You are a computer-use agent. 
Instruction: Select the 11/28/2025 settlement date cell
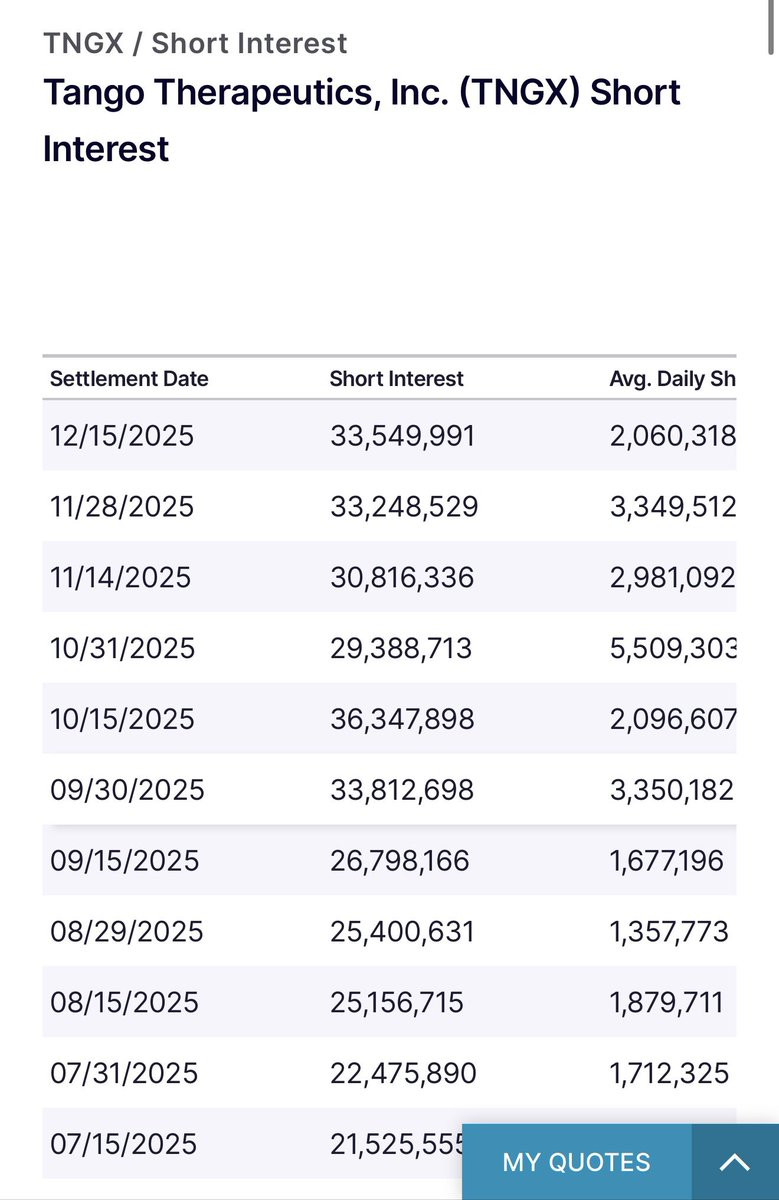point(122,507)
